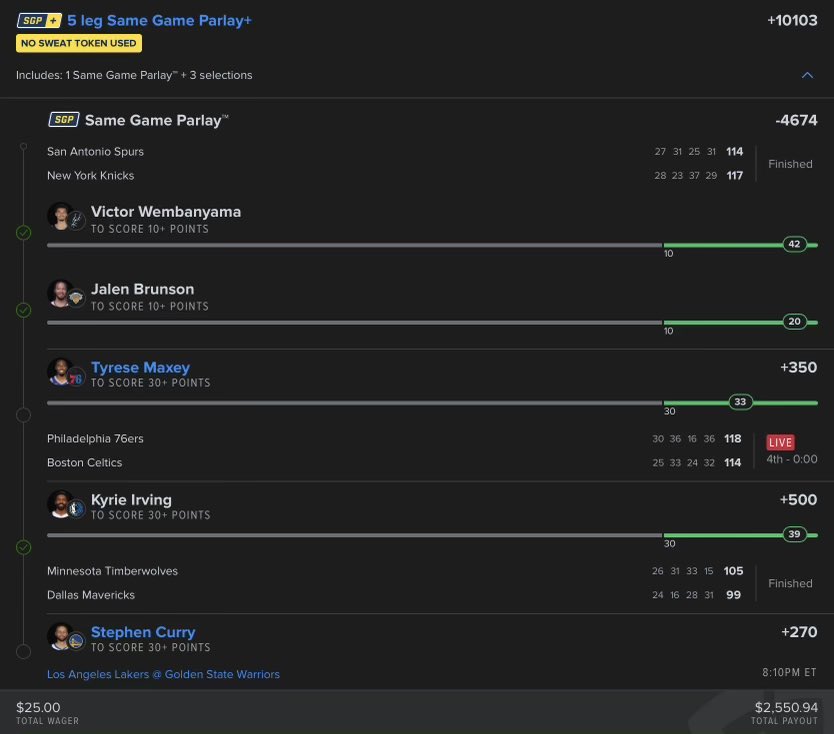Click the SGP+ badge icon
This screenshot has width=834, height=734.
39,21
